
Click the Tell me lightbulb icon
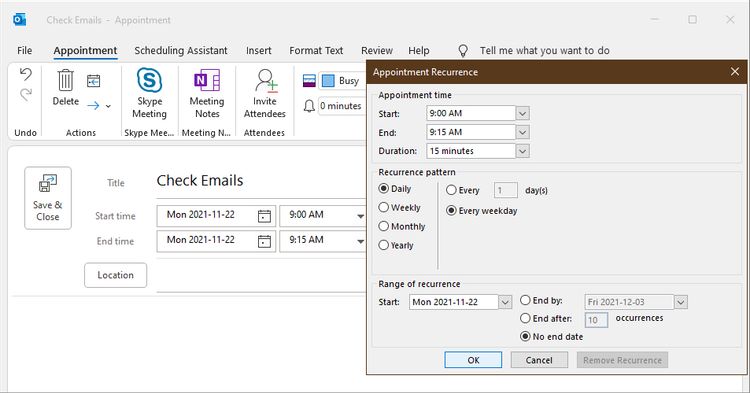(463, 51)
